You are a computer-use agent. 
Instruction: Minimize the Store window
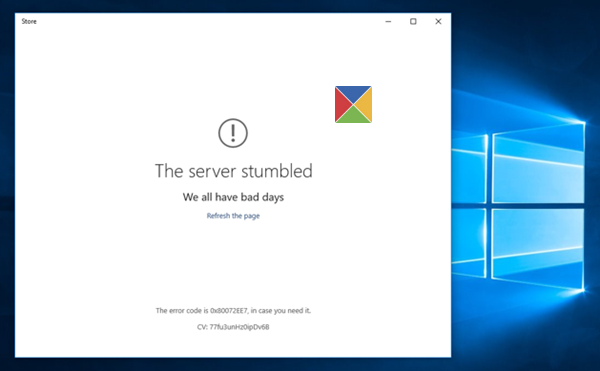[388, 21]
